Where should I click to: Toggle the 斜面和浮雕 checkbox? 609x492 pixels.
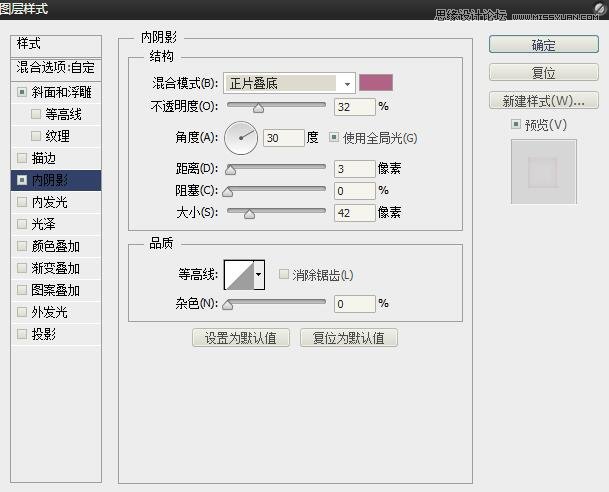click(22, 92)
